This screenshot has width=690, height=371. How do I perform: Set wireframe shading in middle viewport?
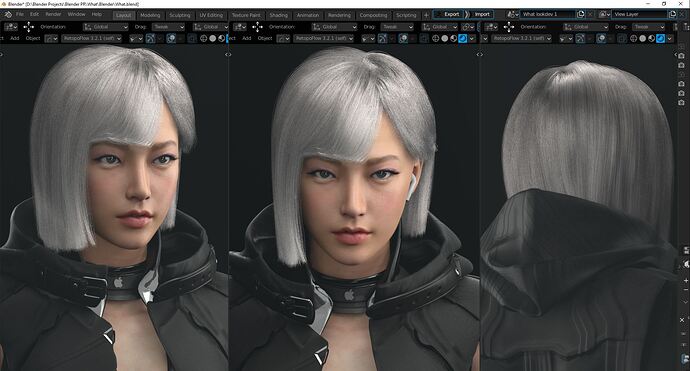[435, 38]
